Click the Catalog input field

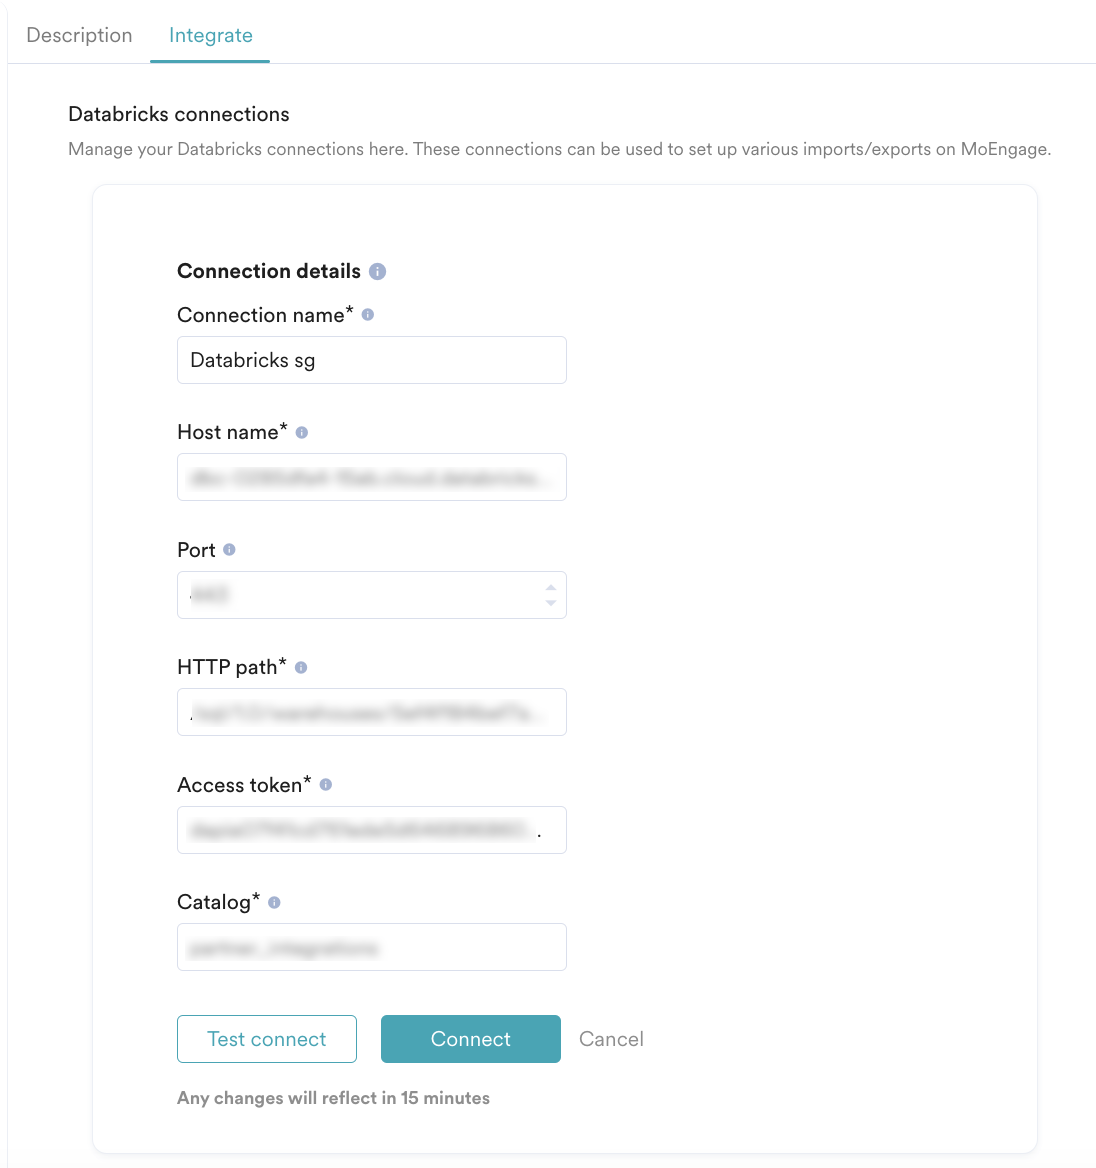(371, 947)
